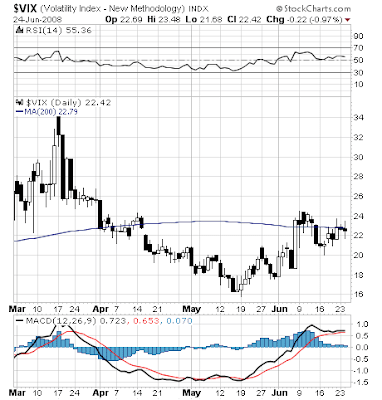Click the 70 label on RSI axis
Viewport: 382px width, 400px height.
(x=359, y=48)
